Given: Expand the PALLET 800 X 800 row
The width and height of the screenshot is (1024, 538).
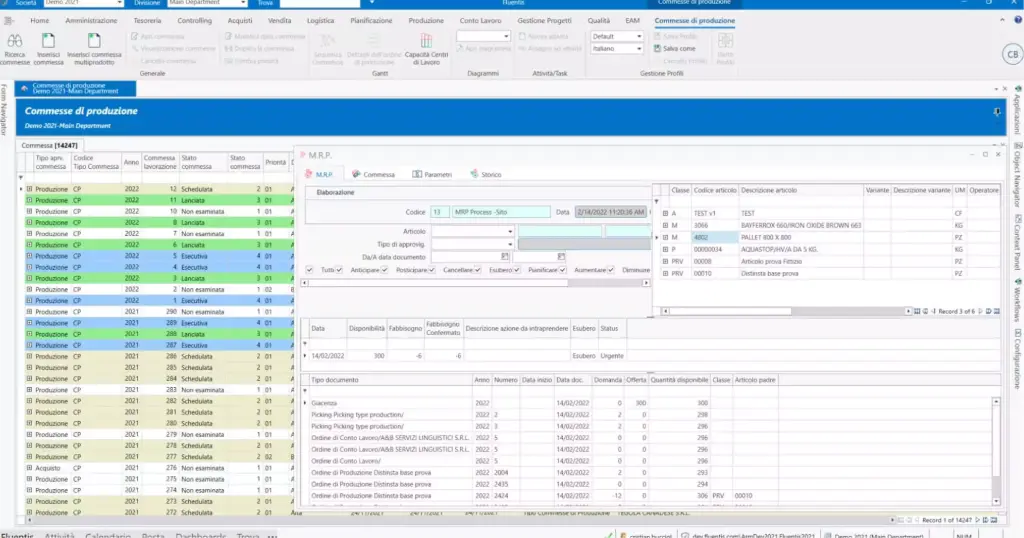Looking at the screenshot, I should (665, 238).
